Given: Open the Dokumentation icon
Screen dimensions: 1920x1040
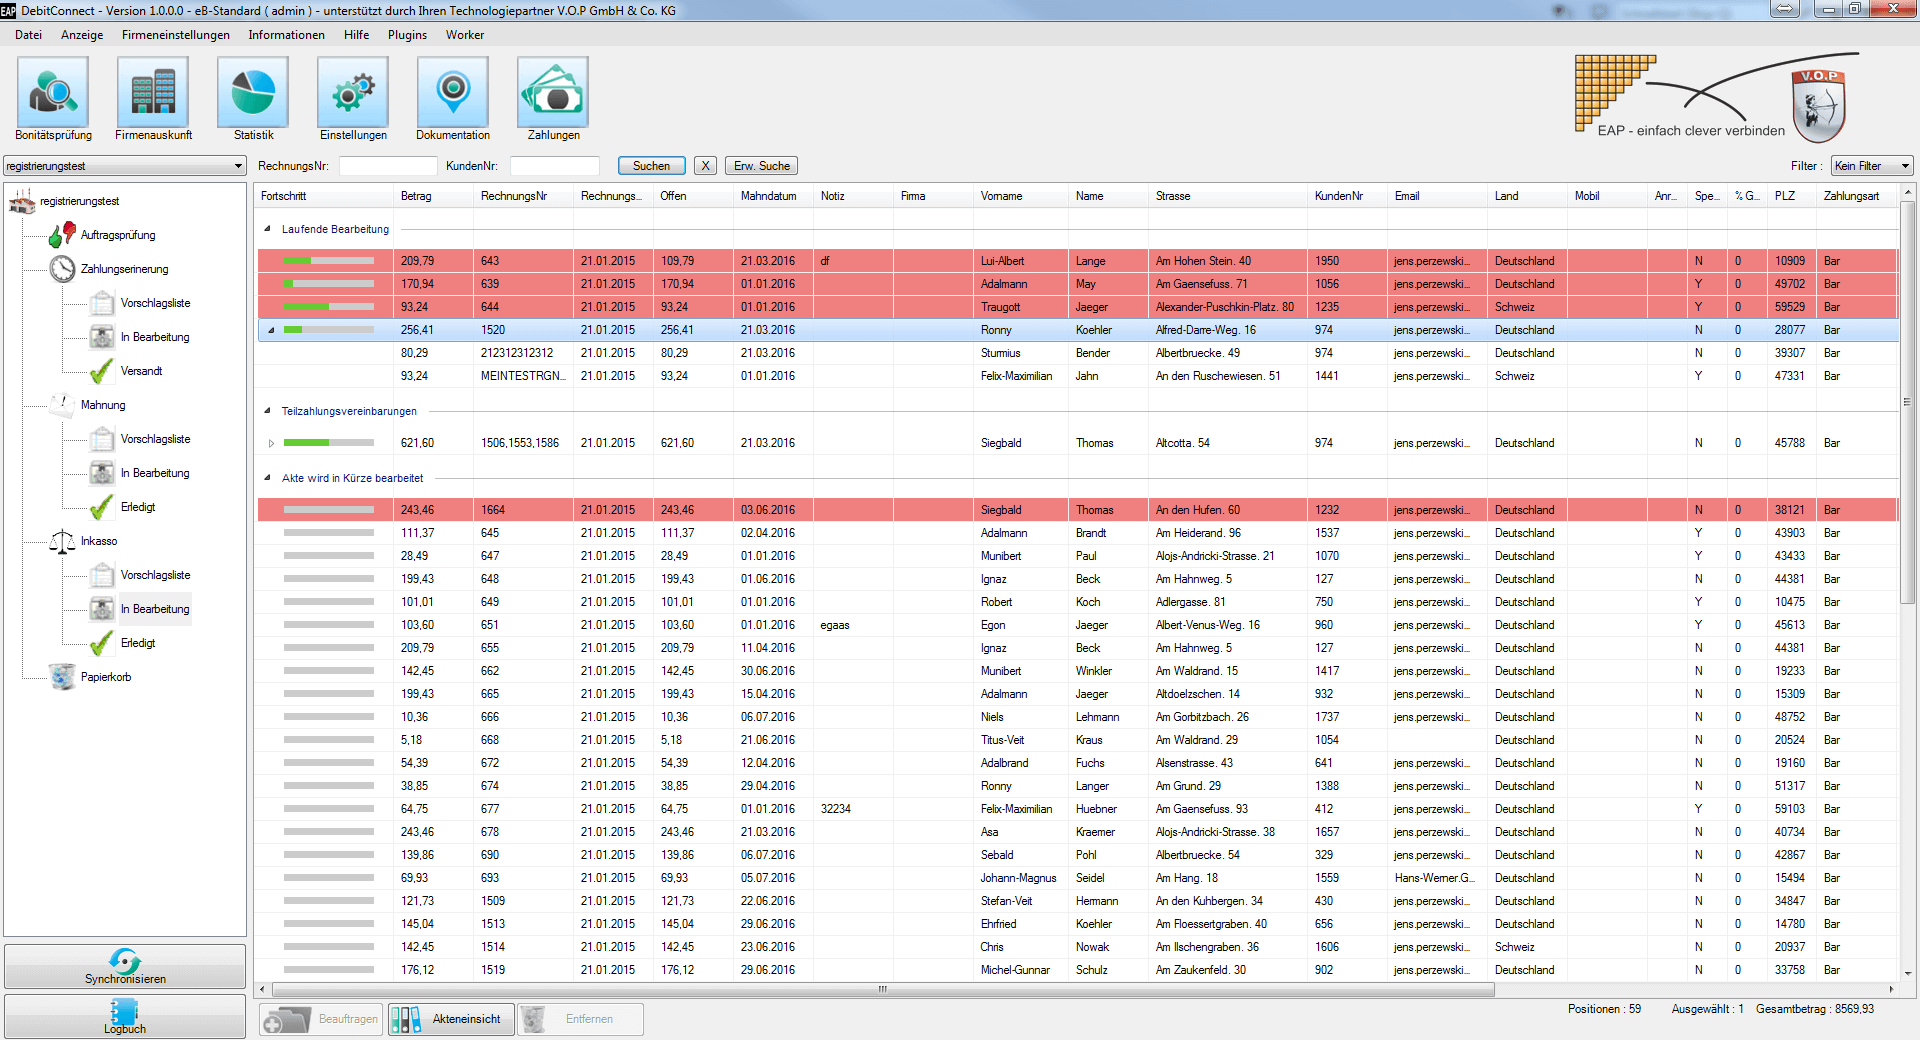Looking at the screenshot, I should tap(453, 92).
